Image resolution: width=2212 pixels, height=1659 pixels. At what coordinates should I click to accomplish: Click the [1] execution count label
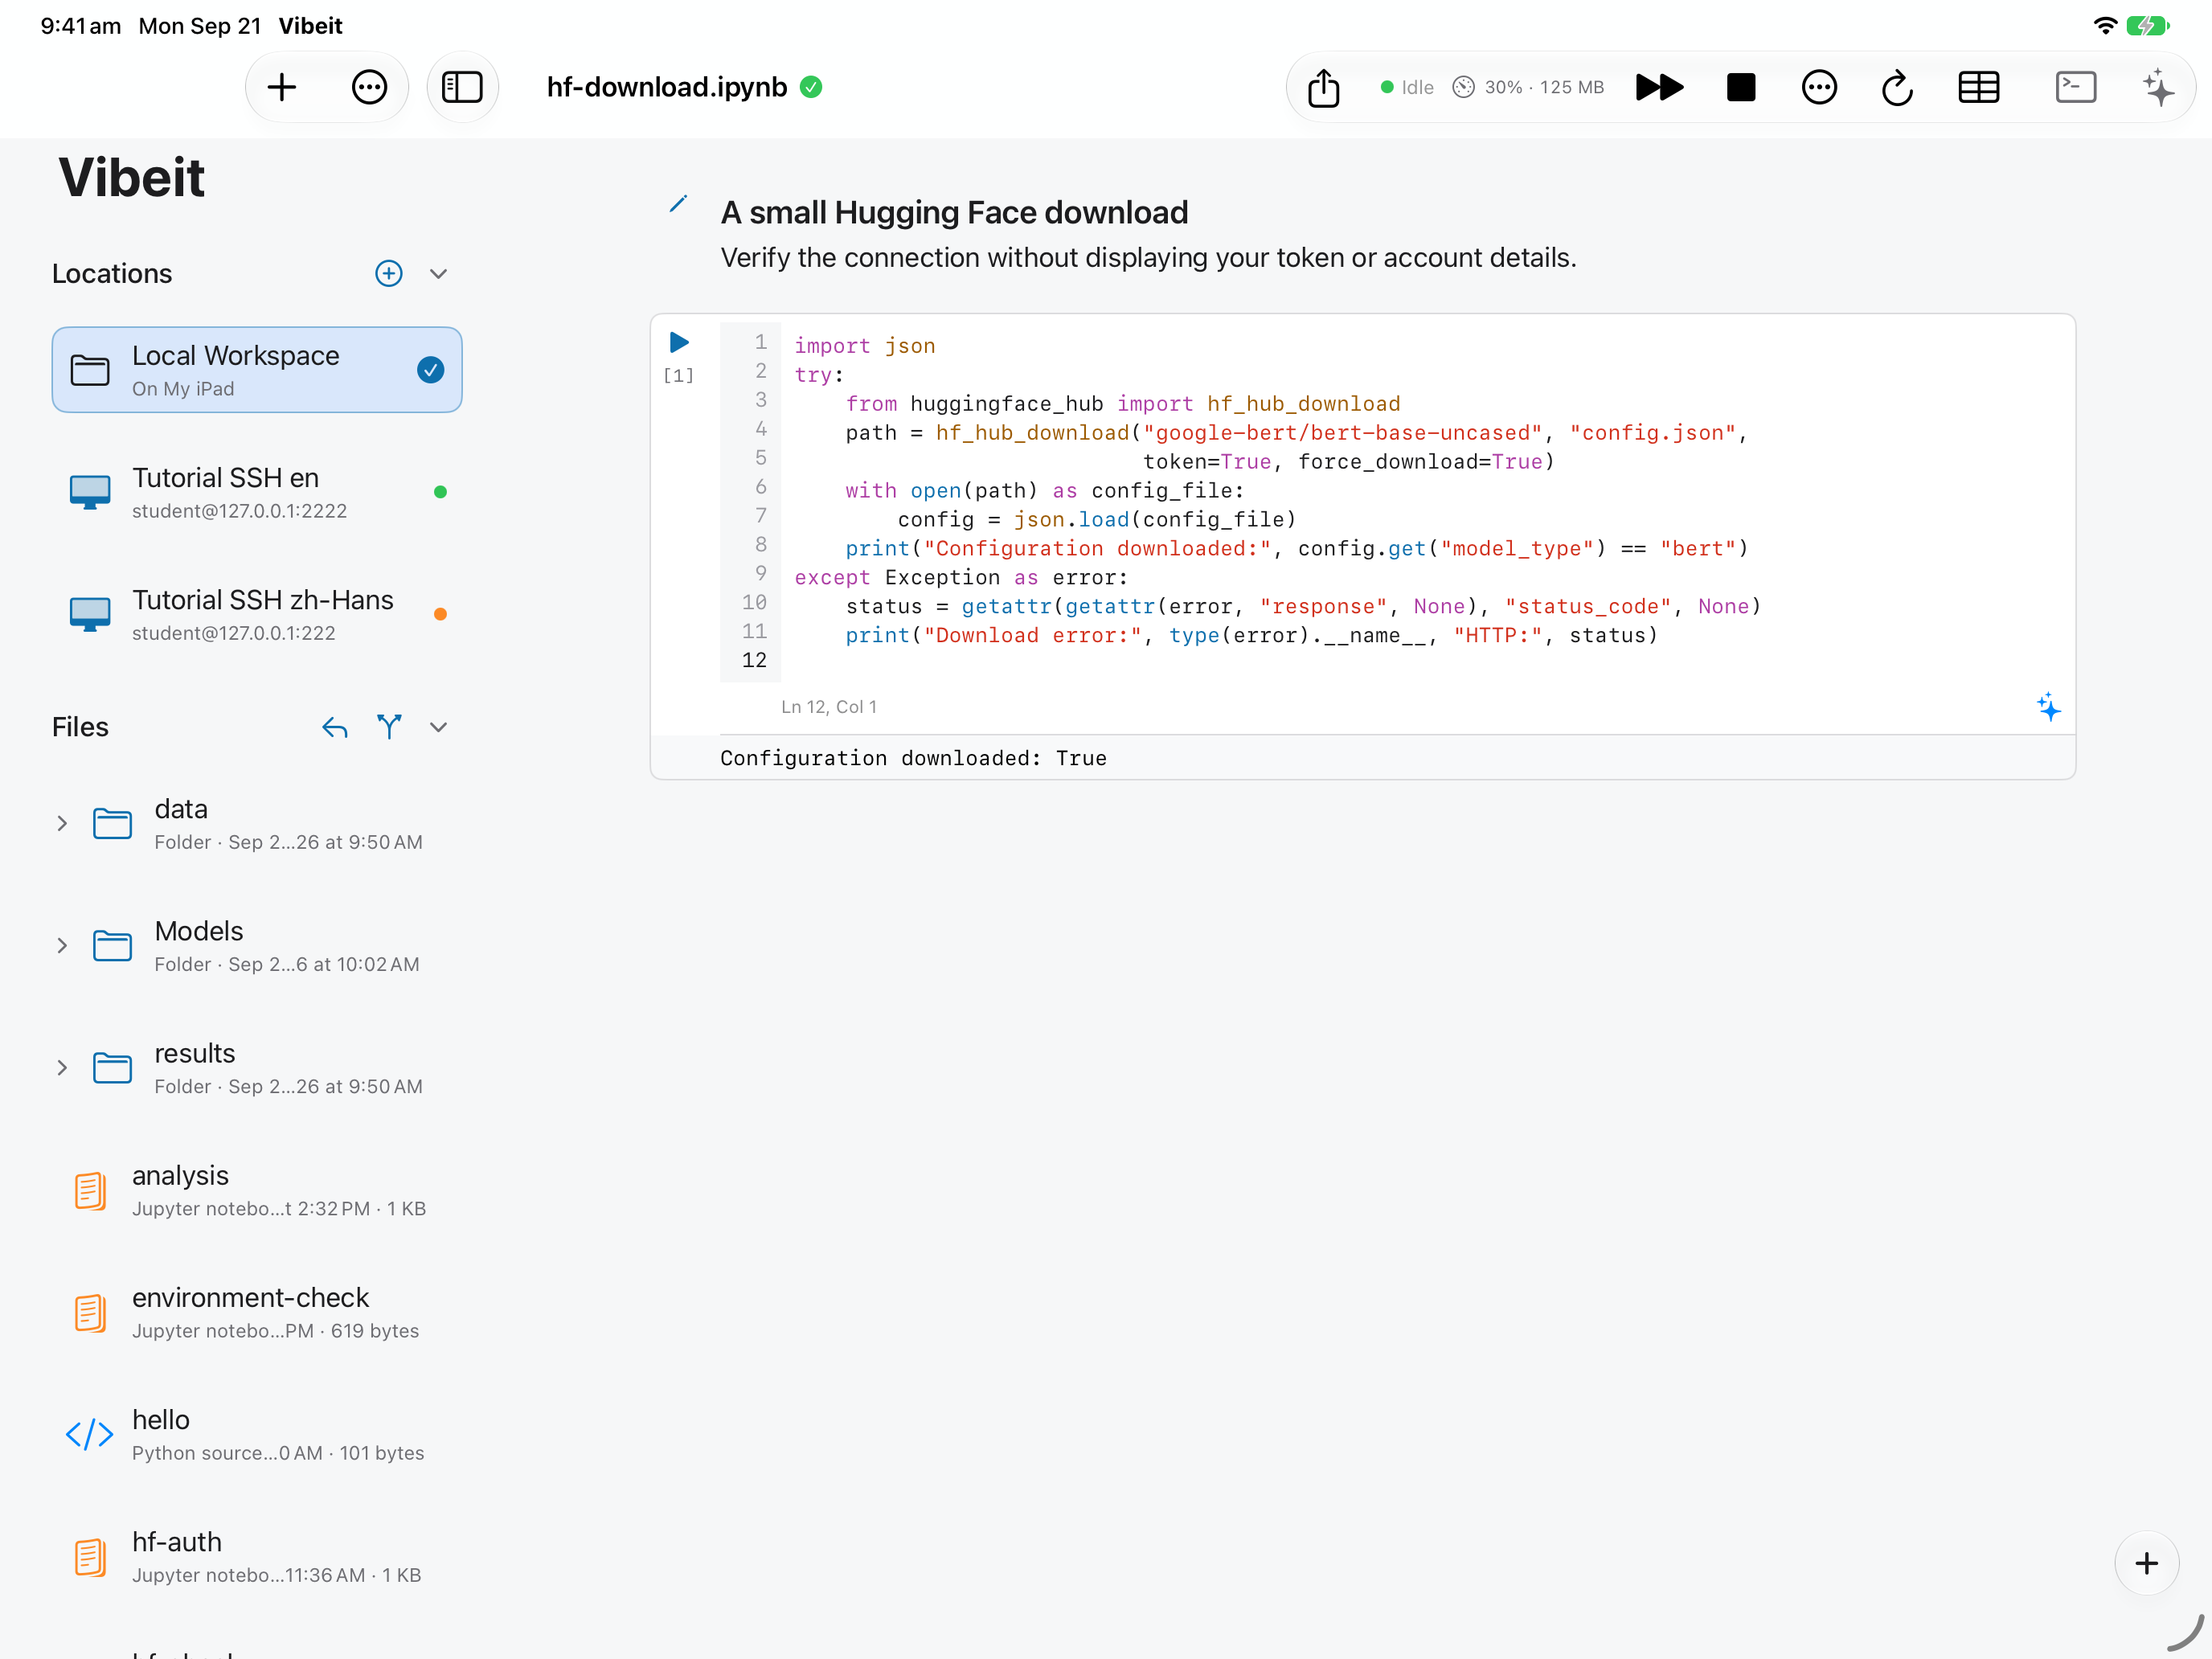(x=678, y=375)
